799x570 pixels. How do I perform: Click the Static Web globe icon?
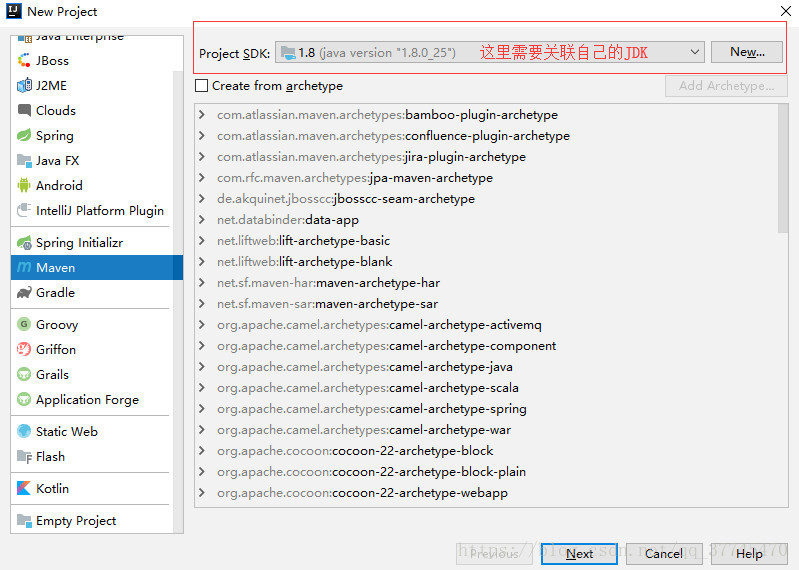(23, 431)
